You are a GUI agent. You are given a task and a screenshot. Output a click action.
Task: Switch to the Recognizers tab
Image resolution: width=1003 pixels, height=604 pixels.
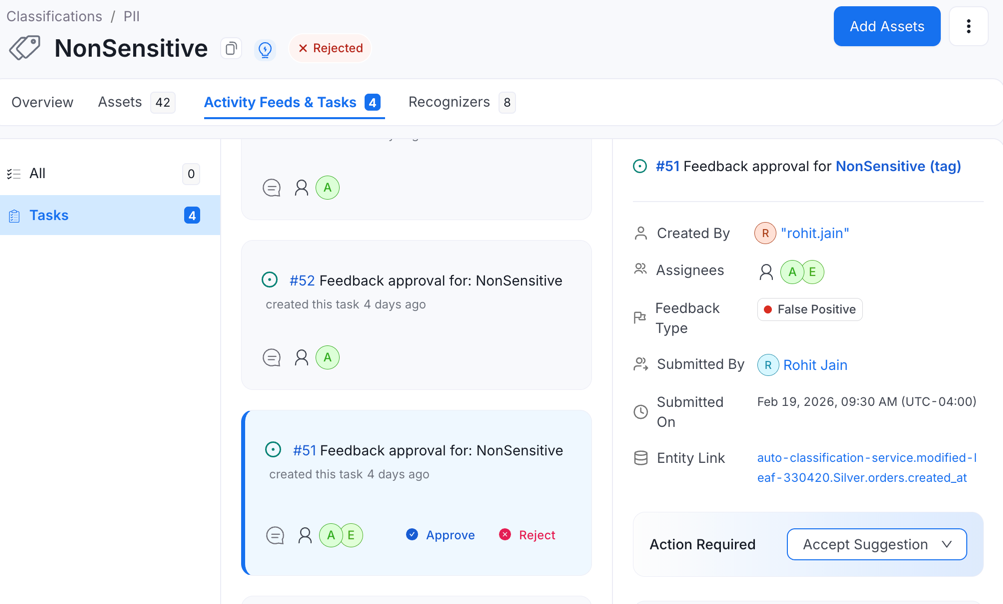coord(448,101)
